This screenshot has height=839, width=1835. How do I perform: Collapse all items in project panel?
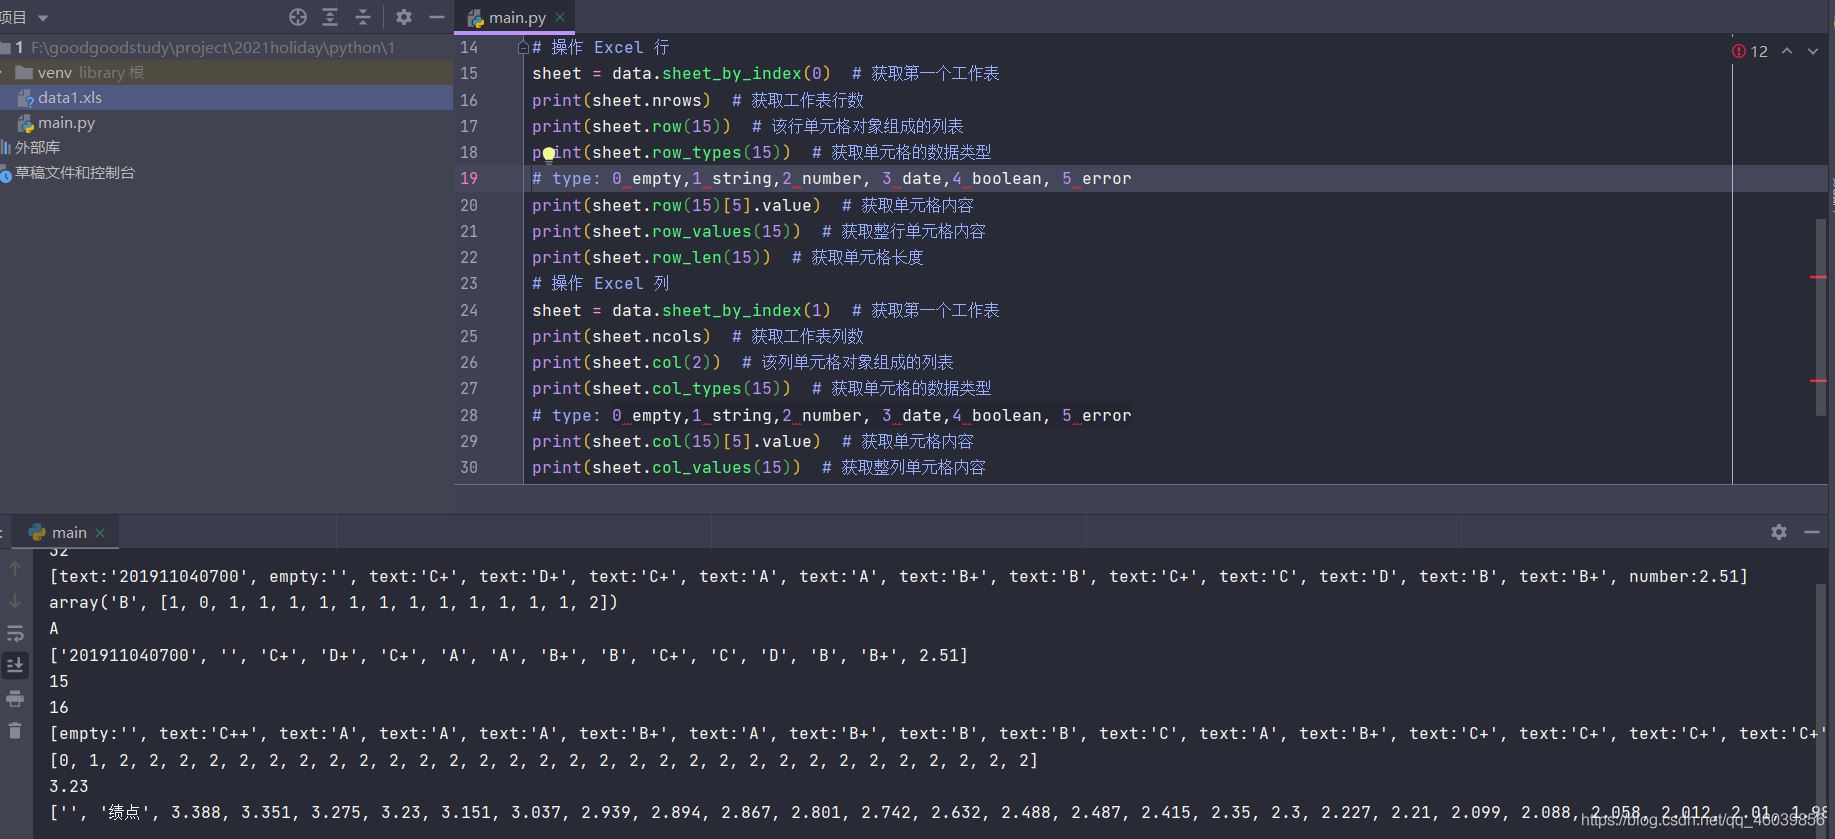point(363,17)
